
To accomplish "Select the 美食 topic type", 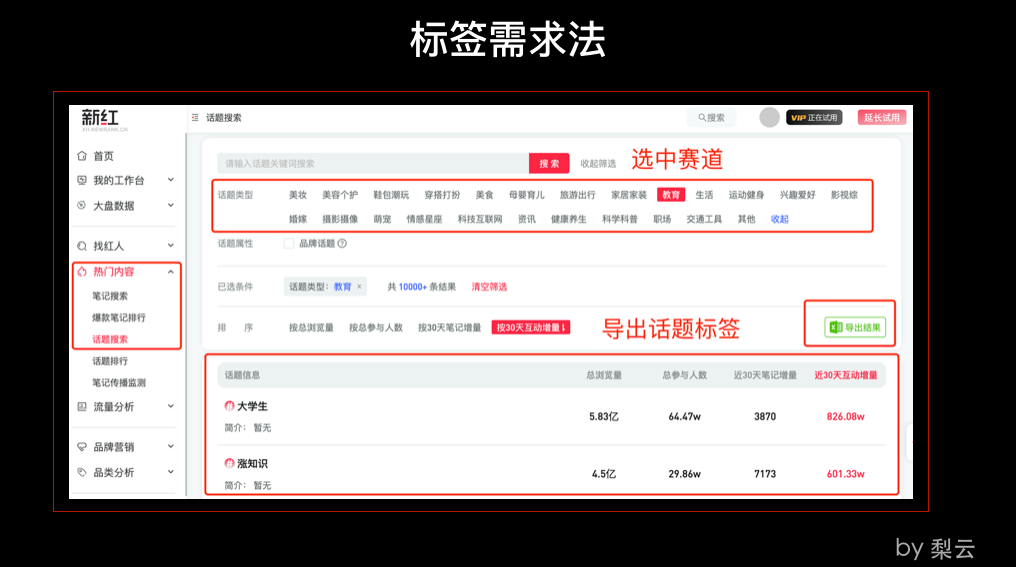I will [485, 194].
